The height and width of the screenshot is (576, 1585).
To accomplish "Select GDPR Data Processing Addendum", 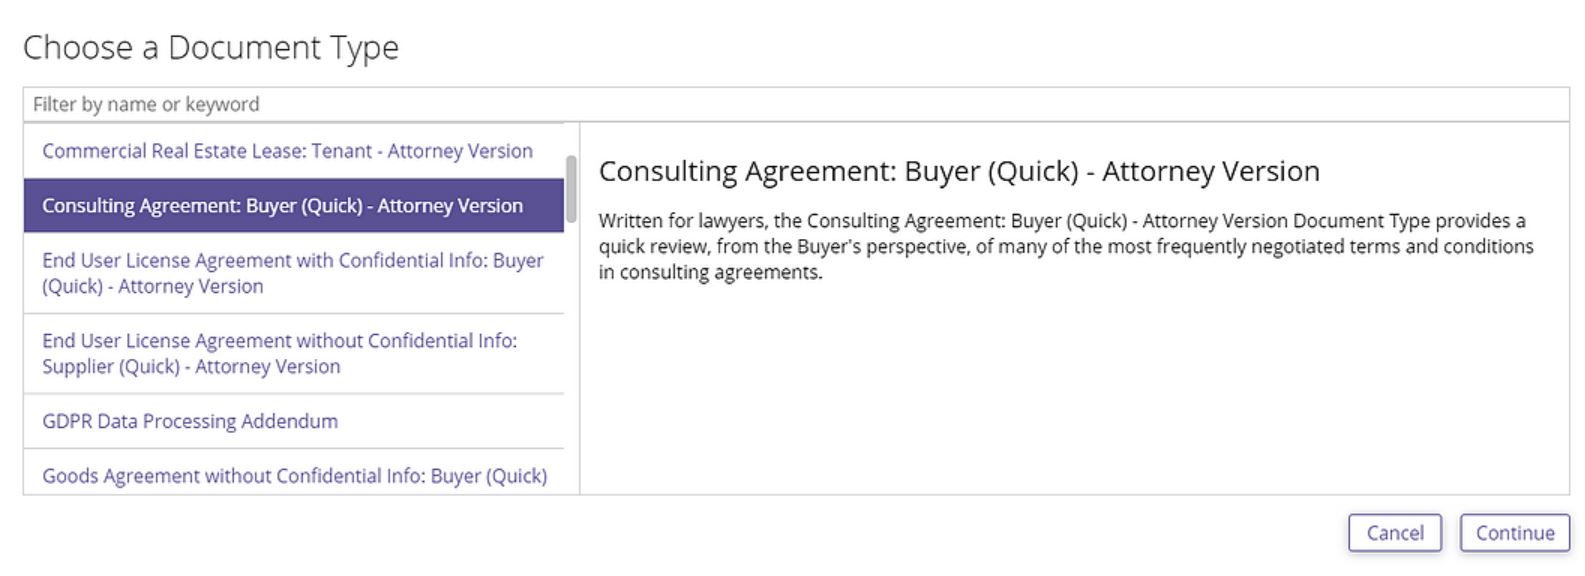I will [190, 421].
